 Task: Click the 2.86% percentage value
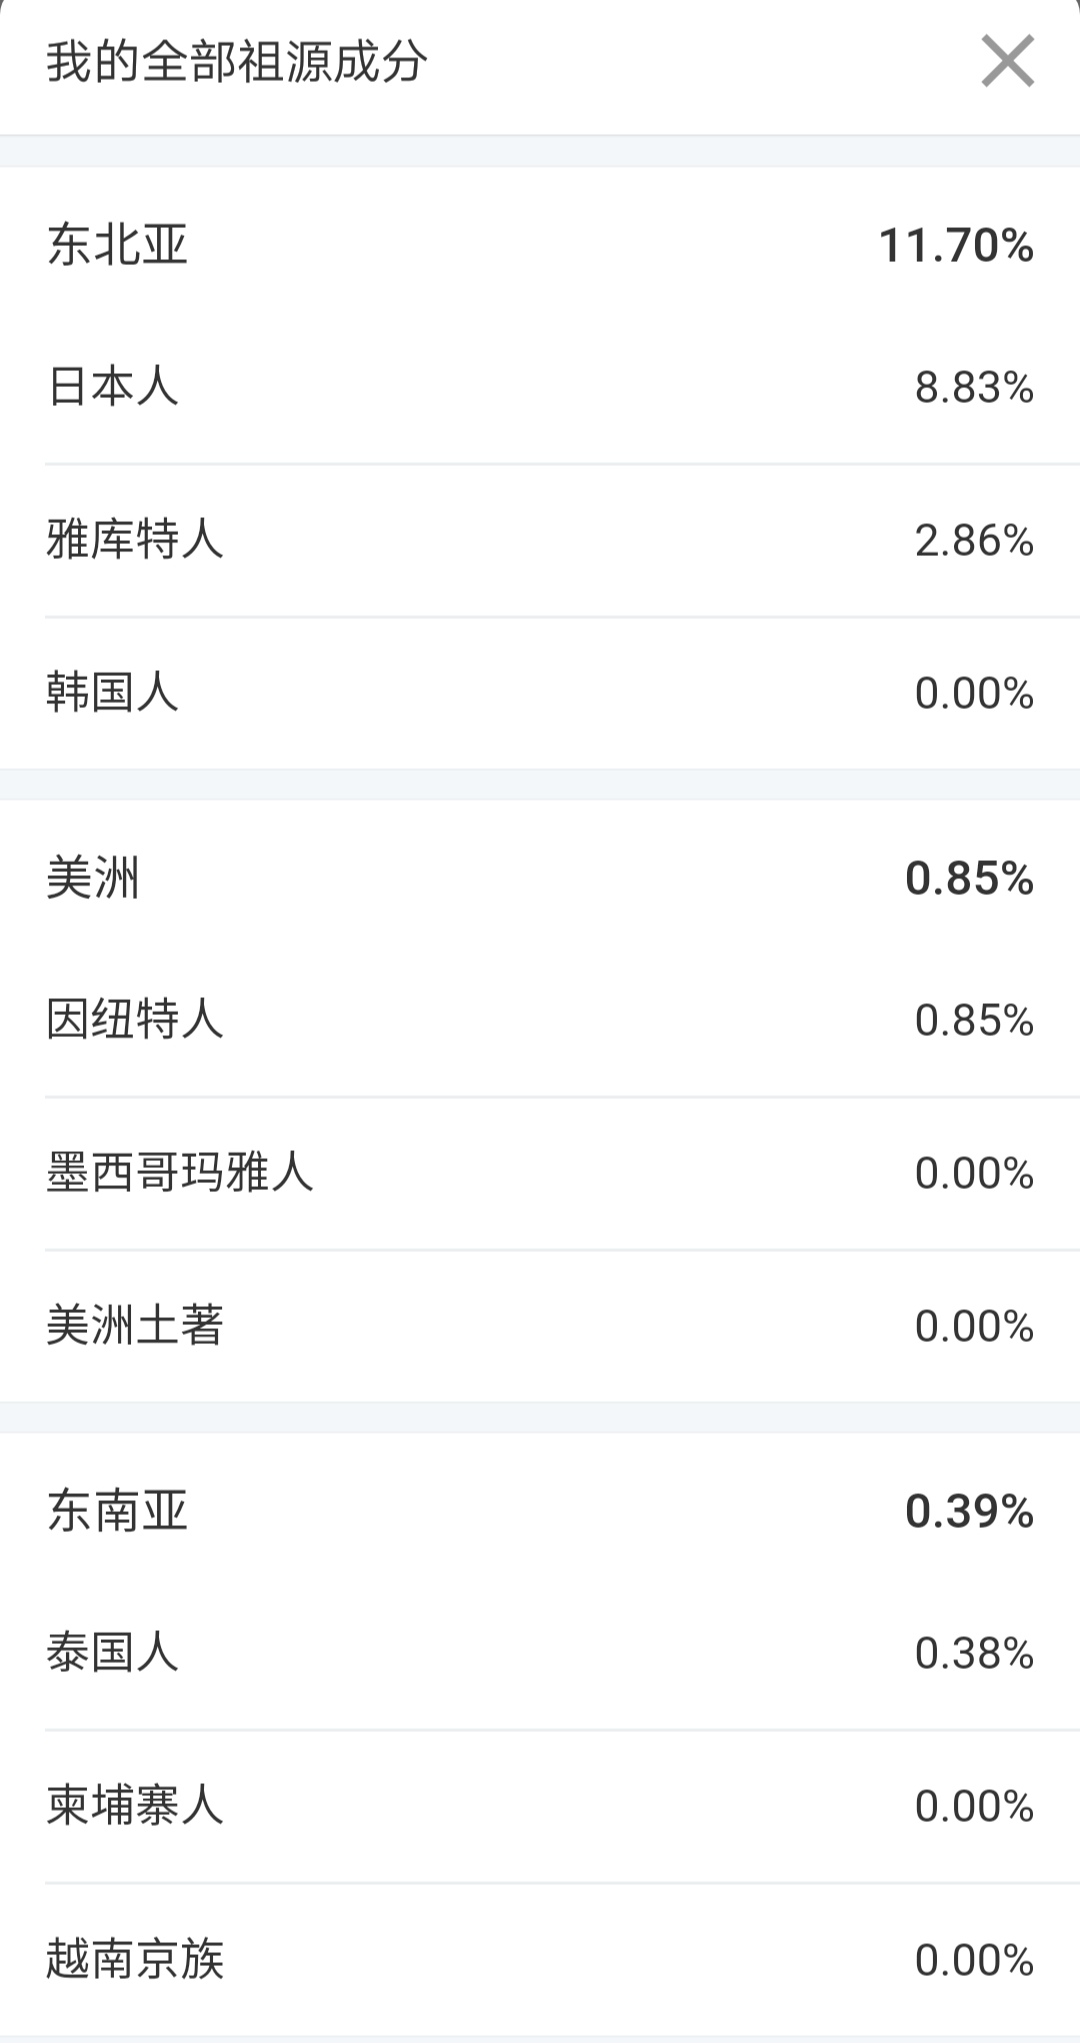tap(974, 540)
